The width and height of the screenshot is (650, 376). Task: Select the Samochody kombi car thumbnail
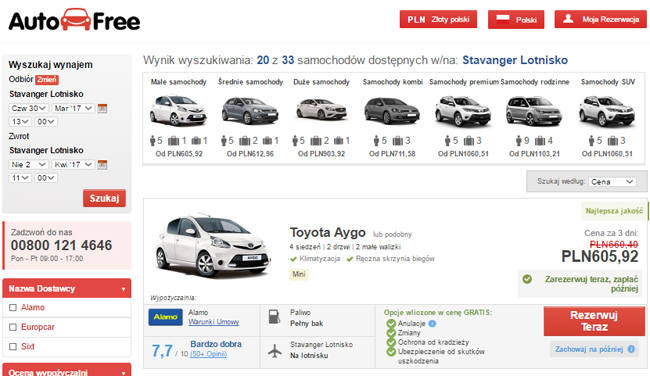coord(392,110)
